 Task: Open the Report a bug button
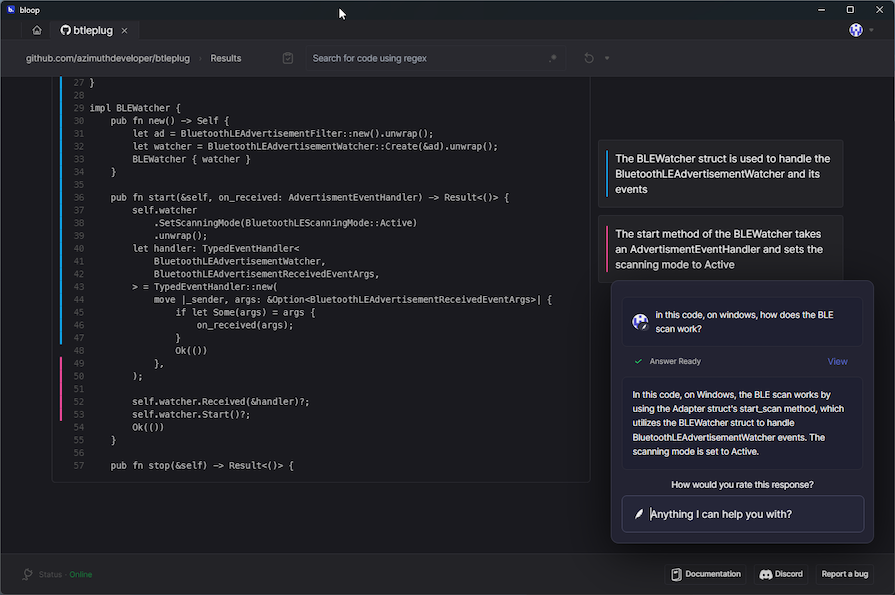click(845, 574)
